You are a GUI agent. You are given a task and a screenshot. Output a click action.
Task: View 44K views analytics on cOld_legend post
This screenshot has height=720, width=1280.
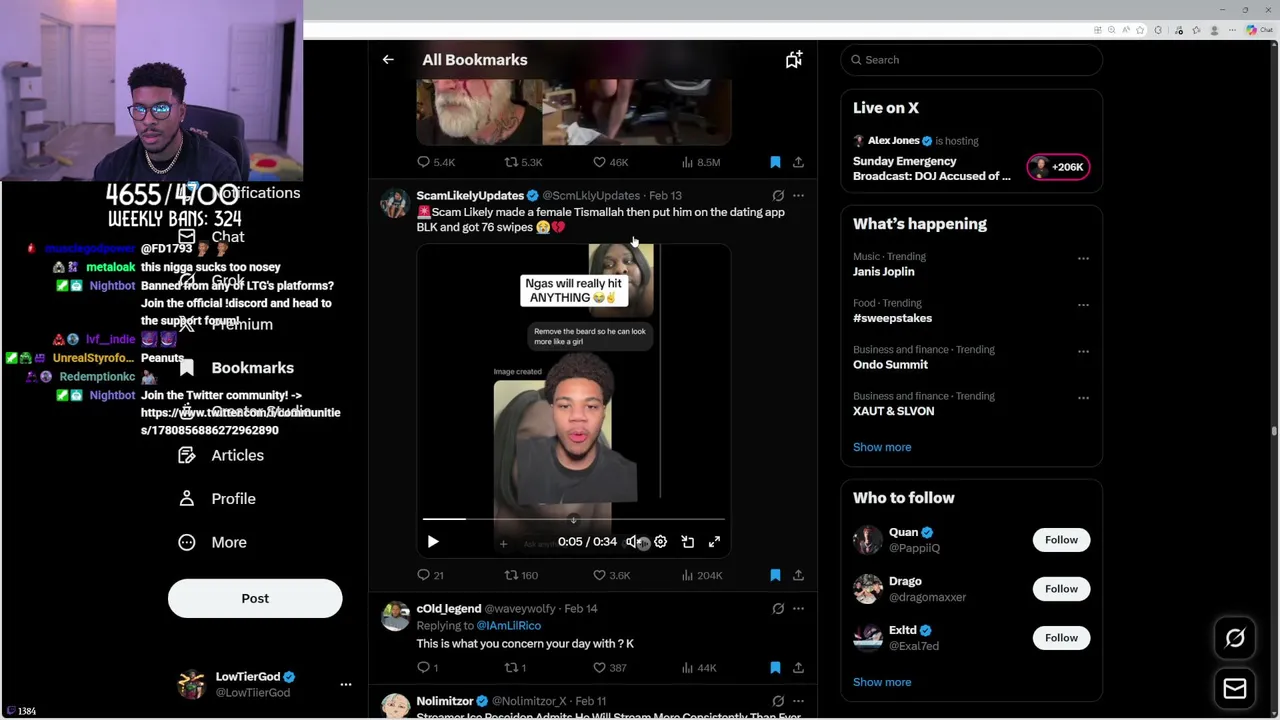tap(698, 668)
